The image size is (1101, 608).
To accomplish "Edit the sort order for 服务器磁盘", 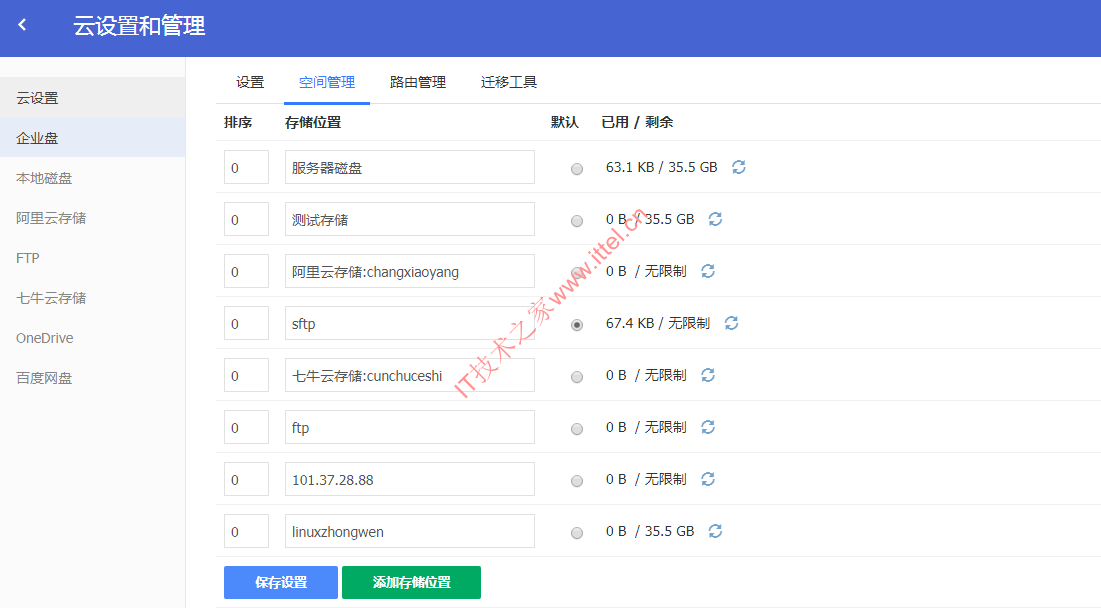I will pyautogui.click(x=246, y=167).
